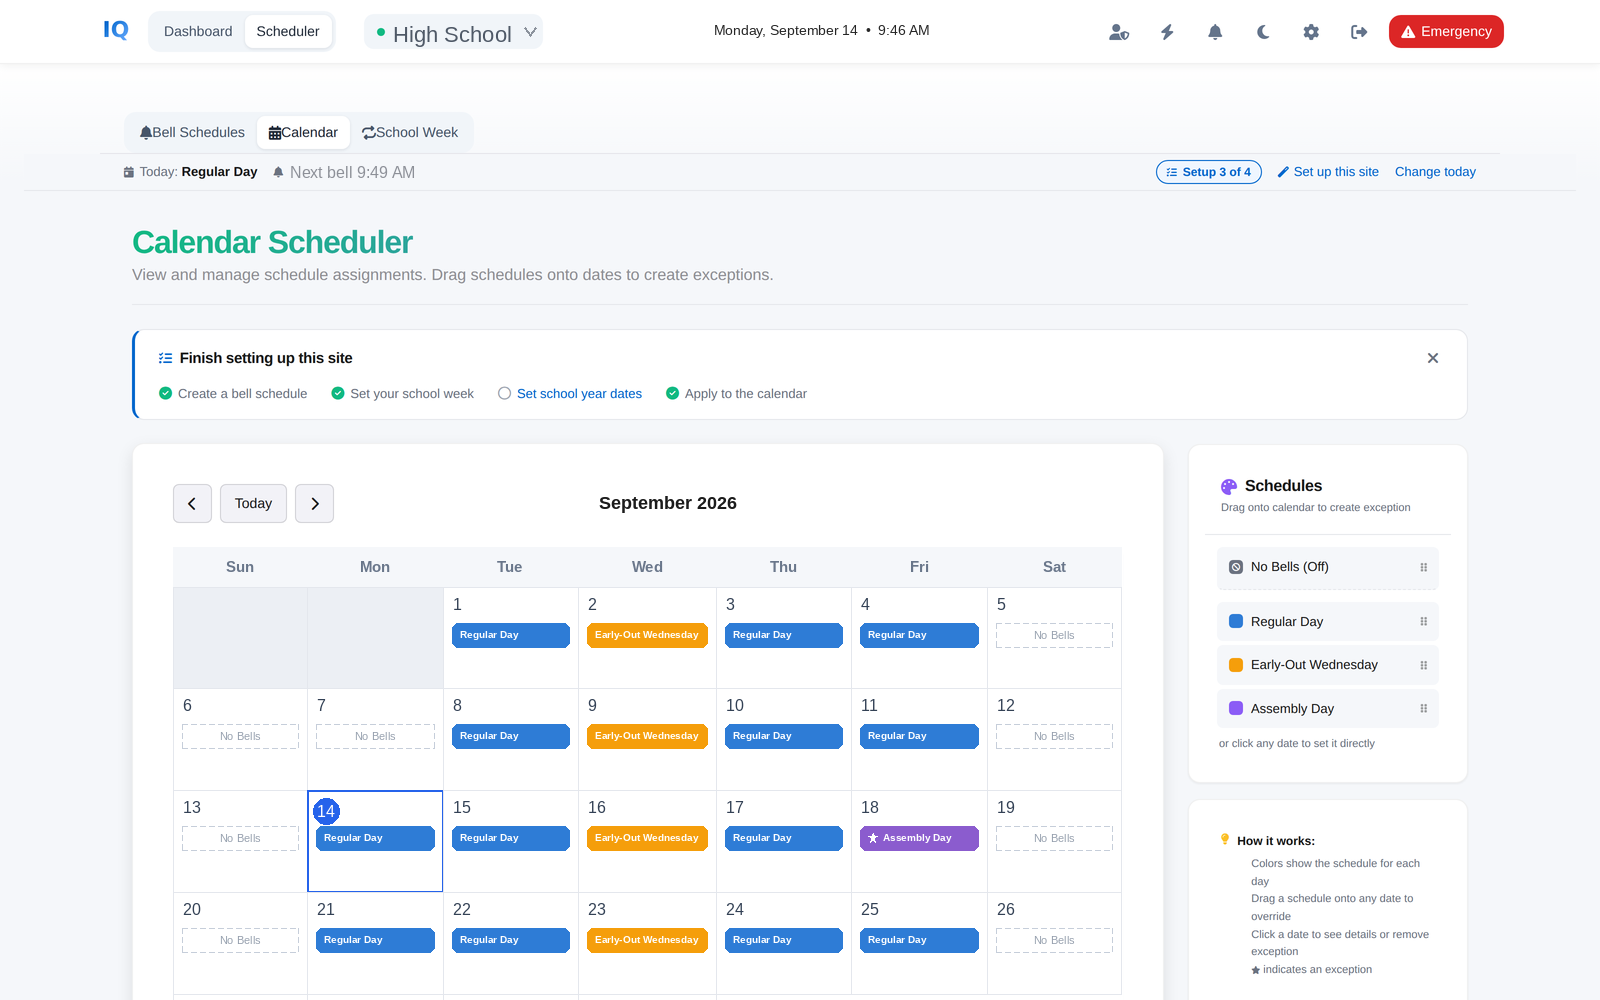Image resolution: width=1600 pixels, height=1000 pixels.
Task: Select the Assembly Day schedule item
Action: pos(1328,708)
